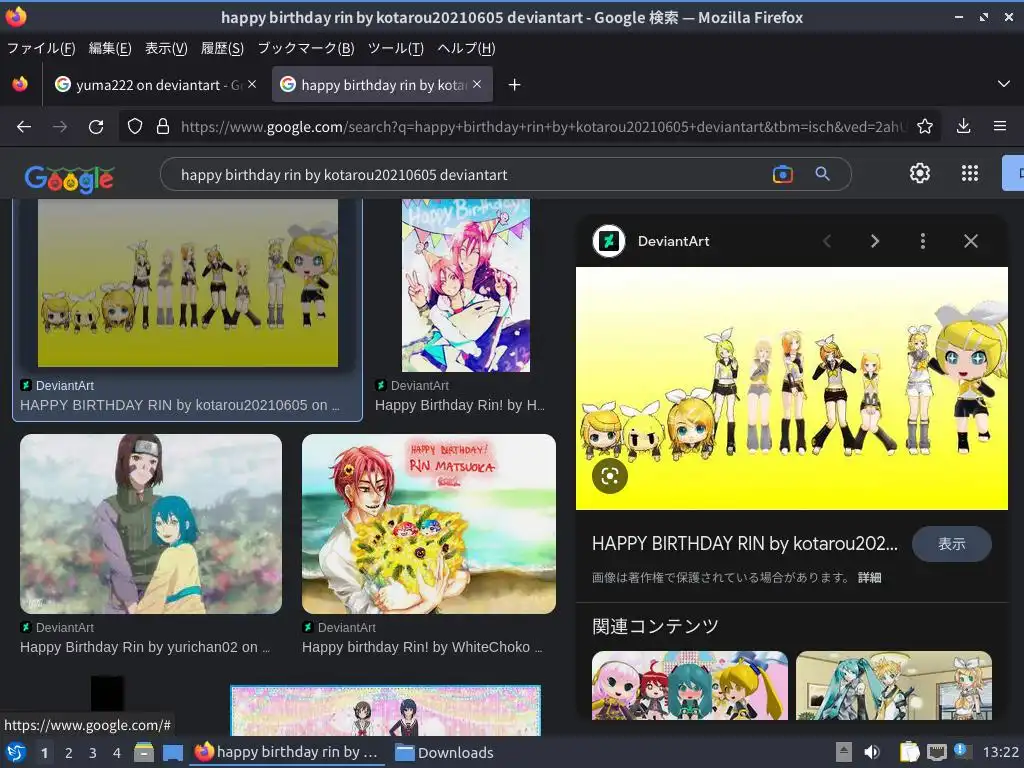Image resolution: width=1024 pixels, height=768 pixels.
Task: Focus the Firefox URL address bar
Action: coord(543,127)
